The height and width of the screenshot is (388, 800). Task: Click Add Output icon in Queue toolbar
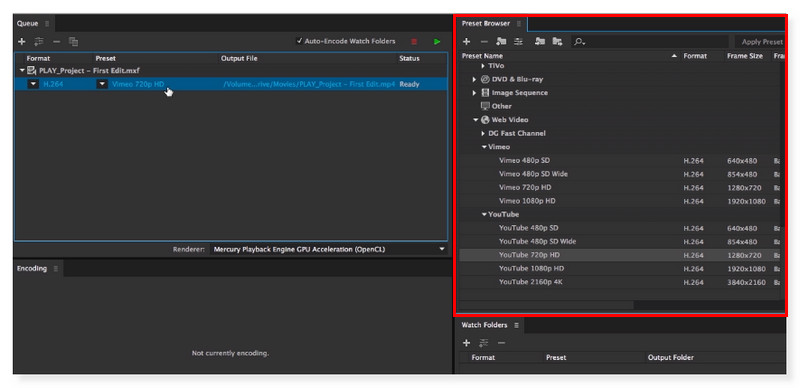39,41
